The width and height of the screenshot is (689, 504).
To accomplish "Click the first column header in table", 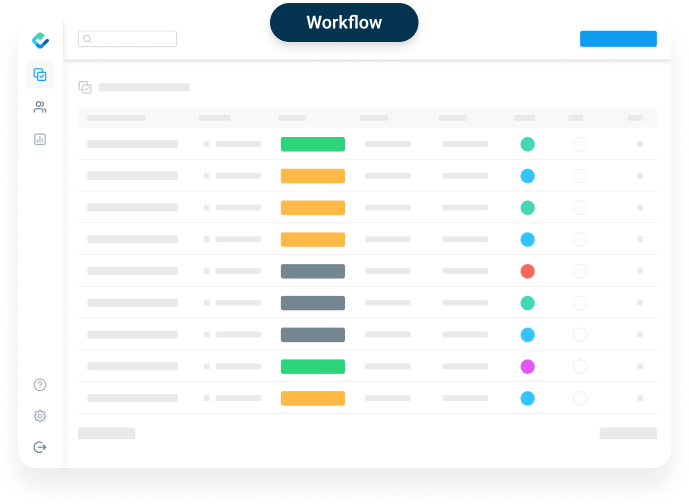I will (x=116, y=118).
